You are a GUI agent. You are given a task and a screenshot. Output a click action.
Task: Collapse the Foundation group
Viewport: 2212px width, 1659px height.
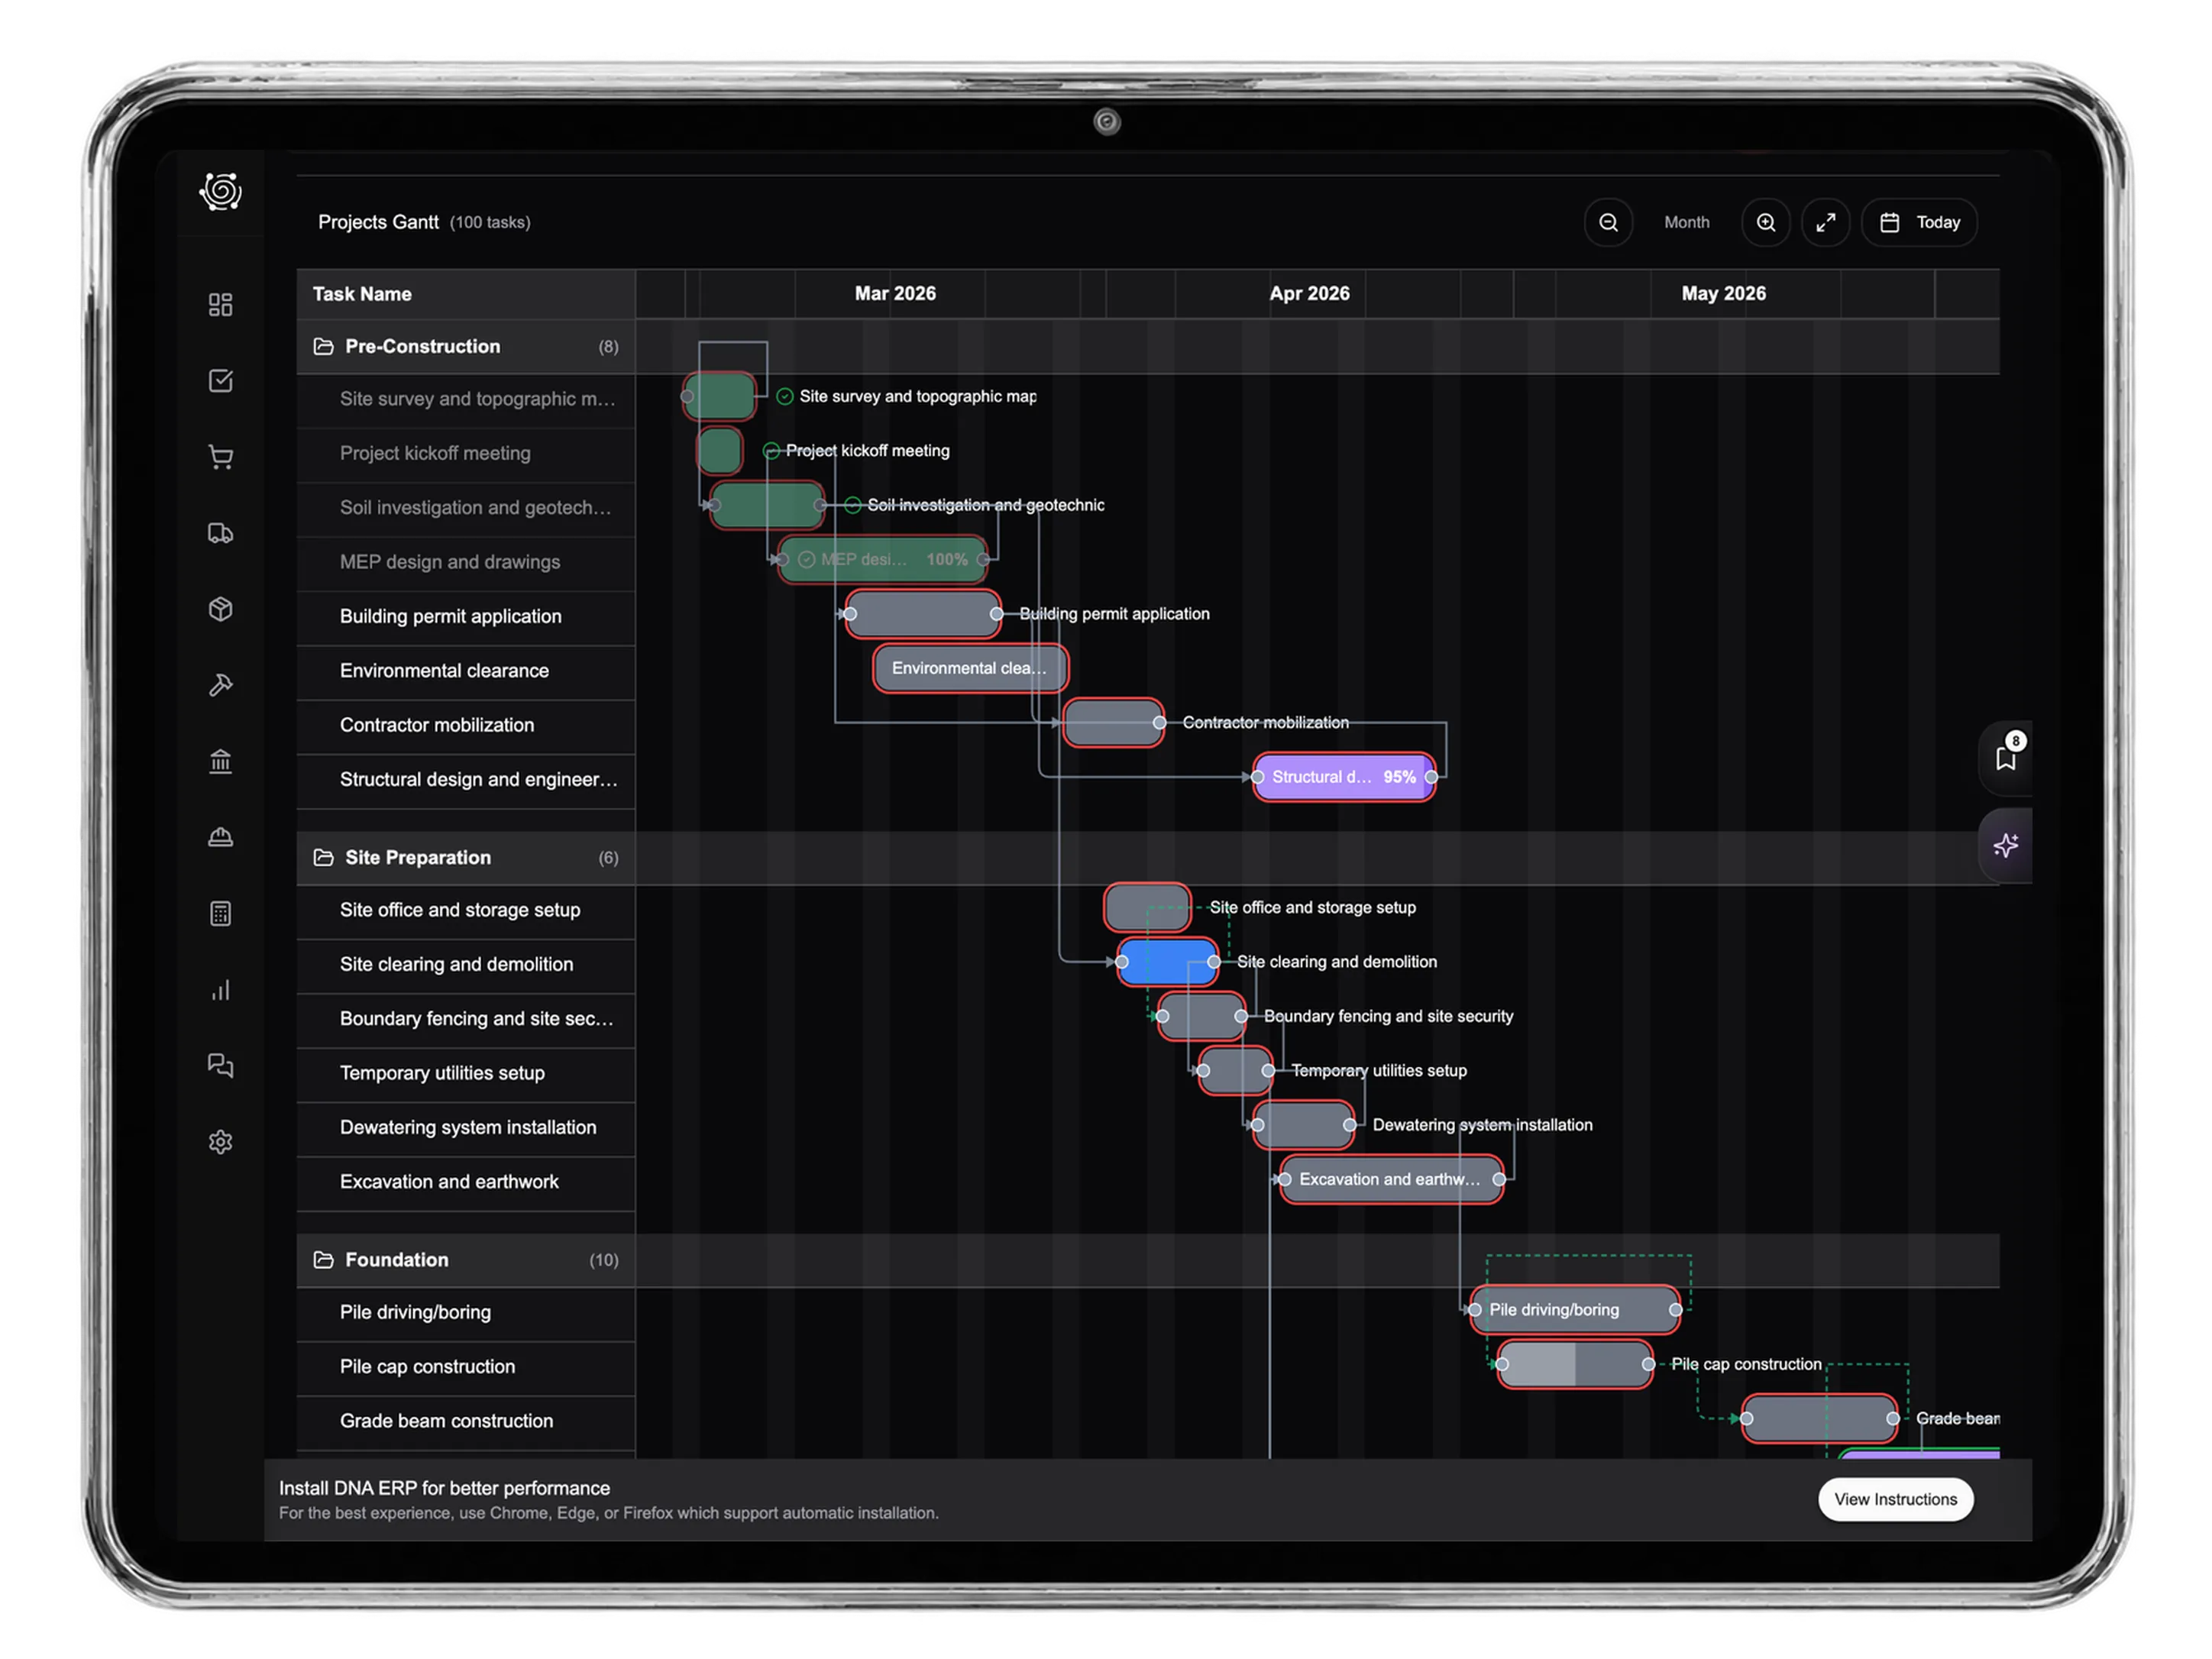click(466, 1260)
